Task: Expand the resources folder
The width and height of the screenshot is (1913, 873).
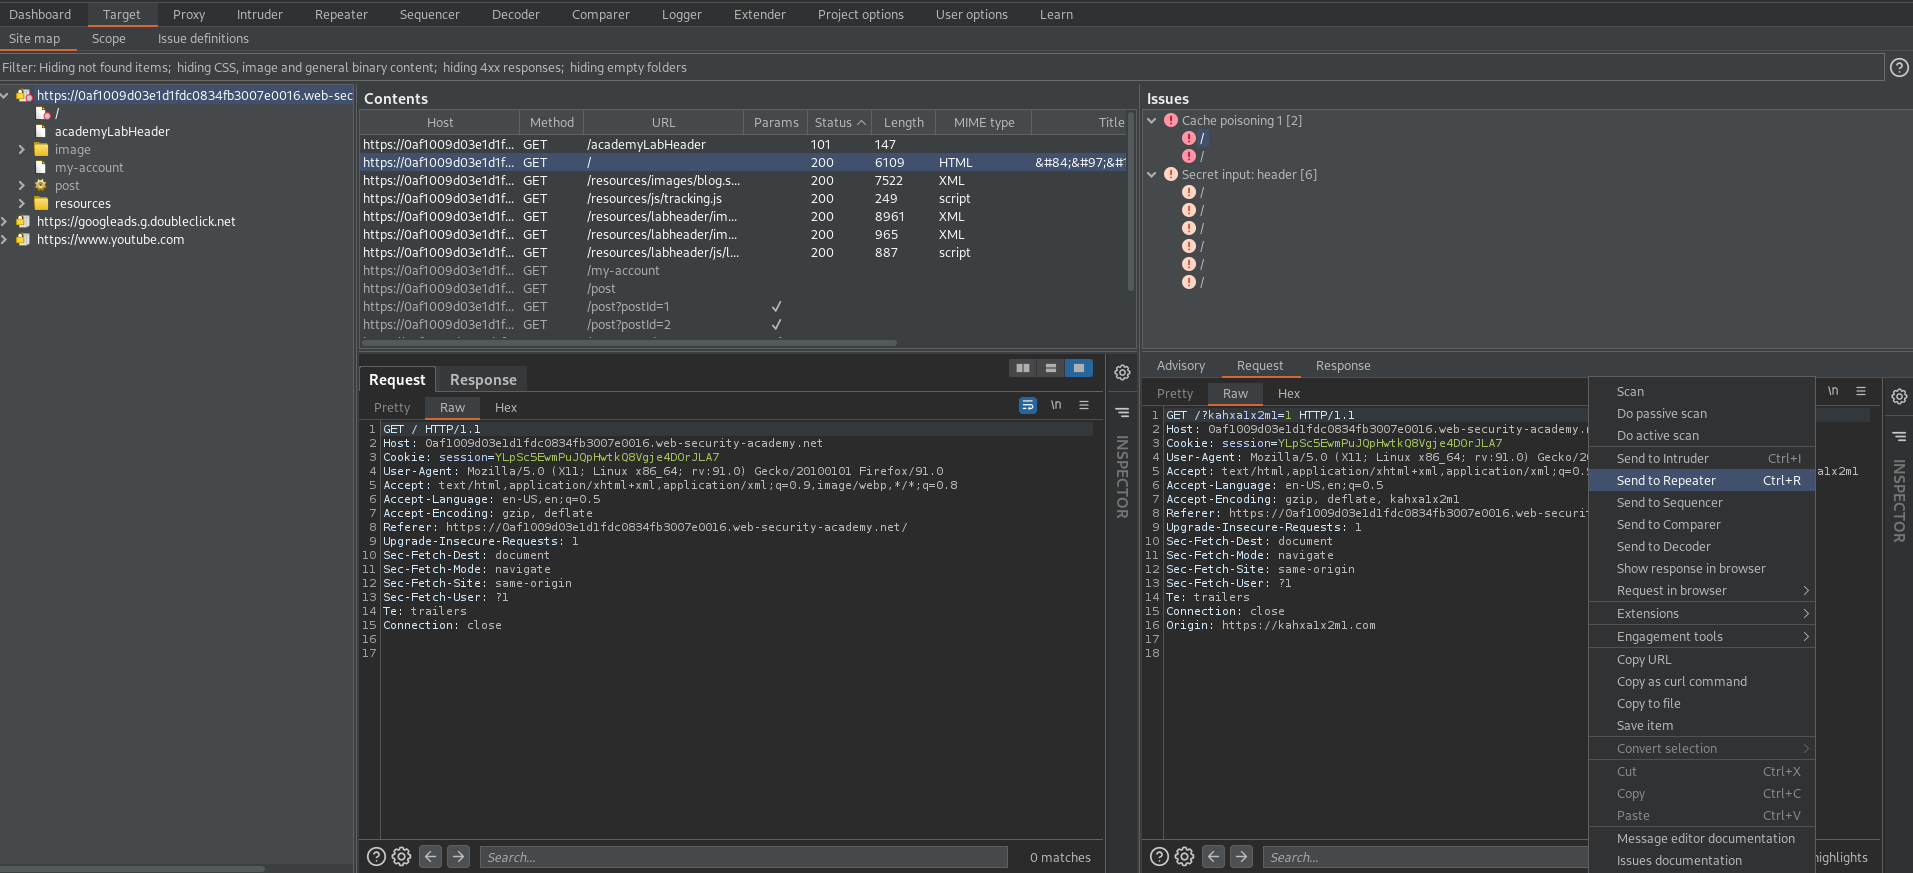Action: click(x=22, y=203)
